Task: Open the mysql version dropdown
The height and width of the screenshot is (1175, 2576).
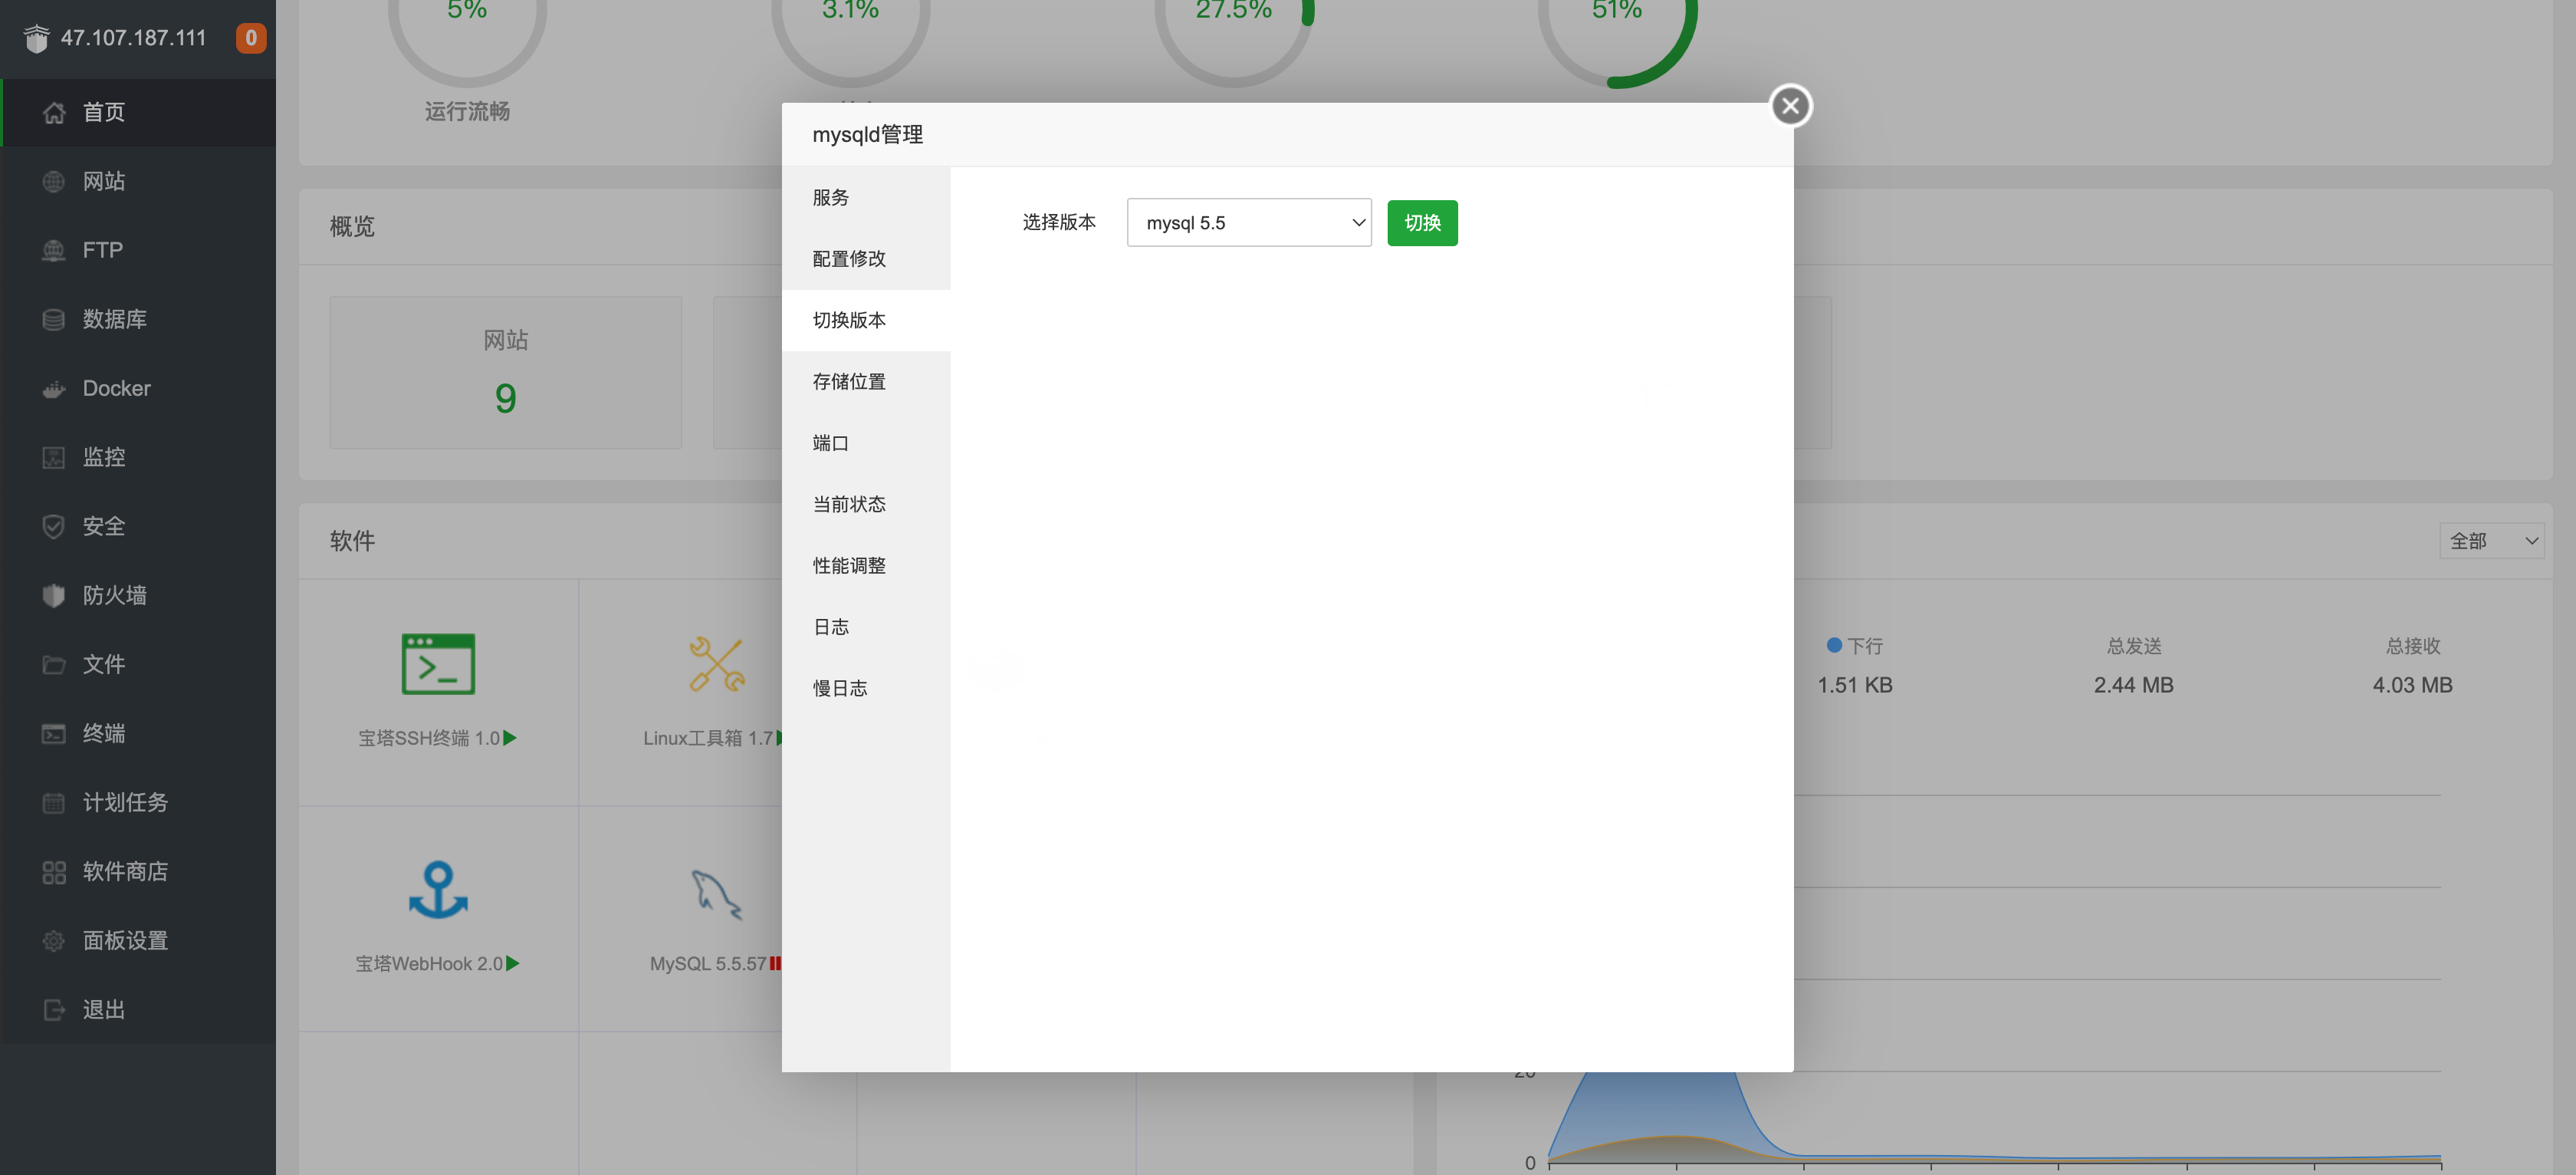Action: 1248,222
